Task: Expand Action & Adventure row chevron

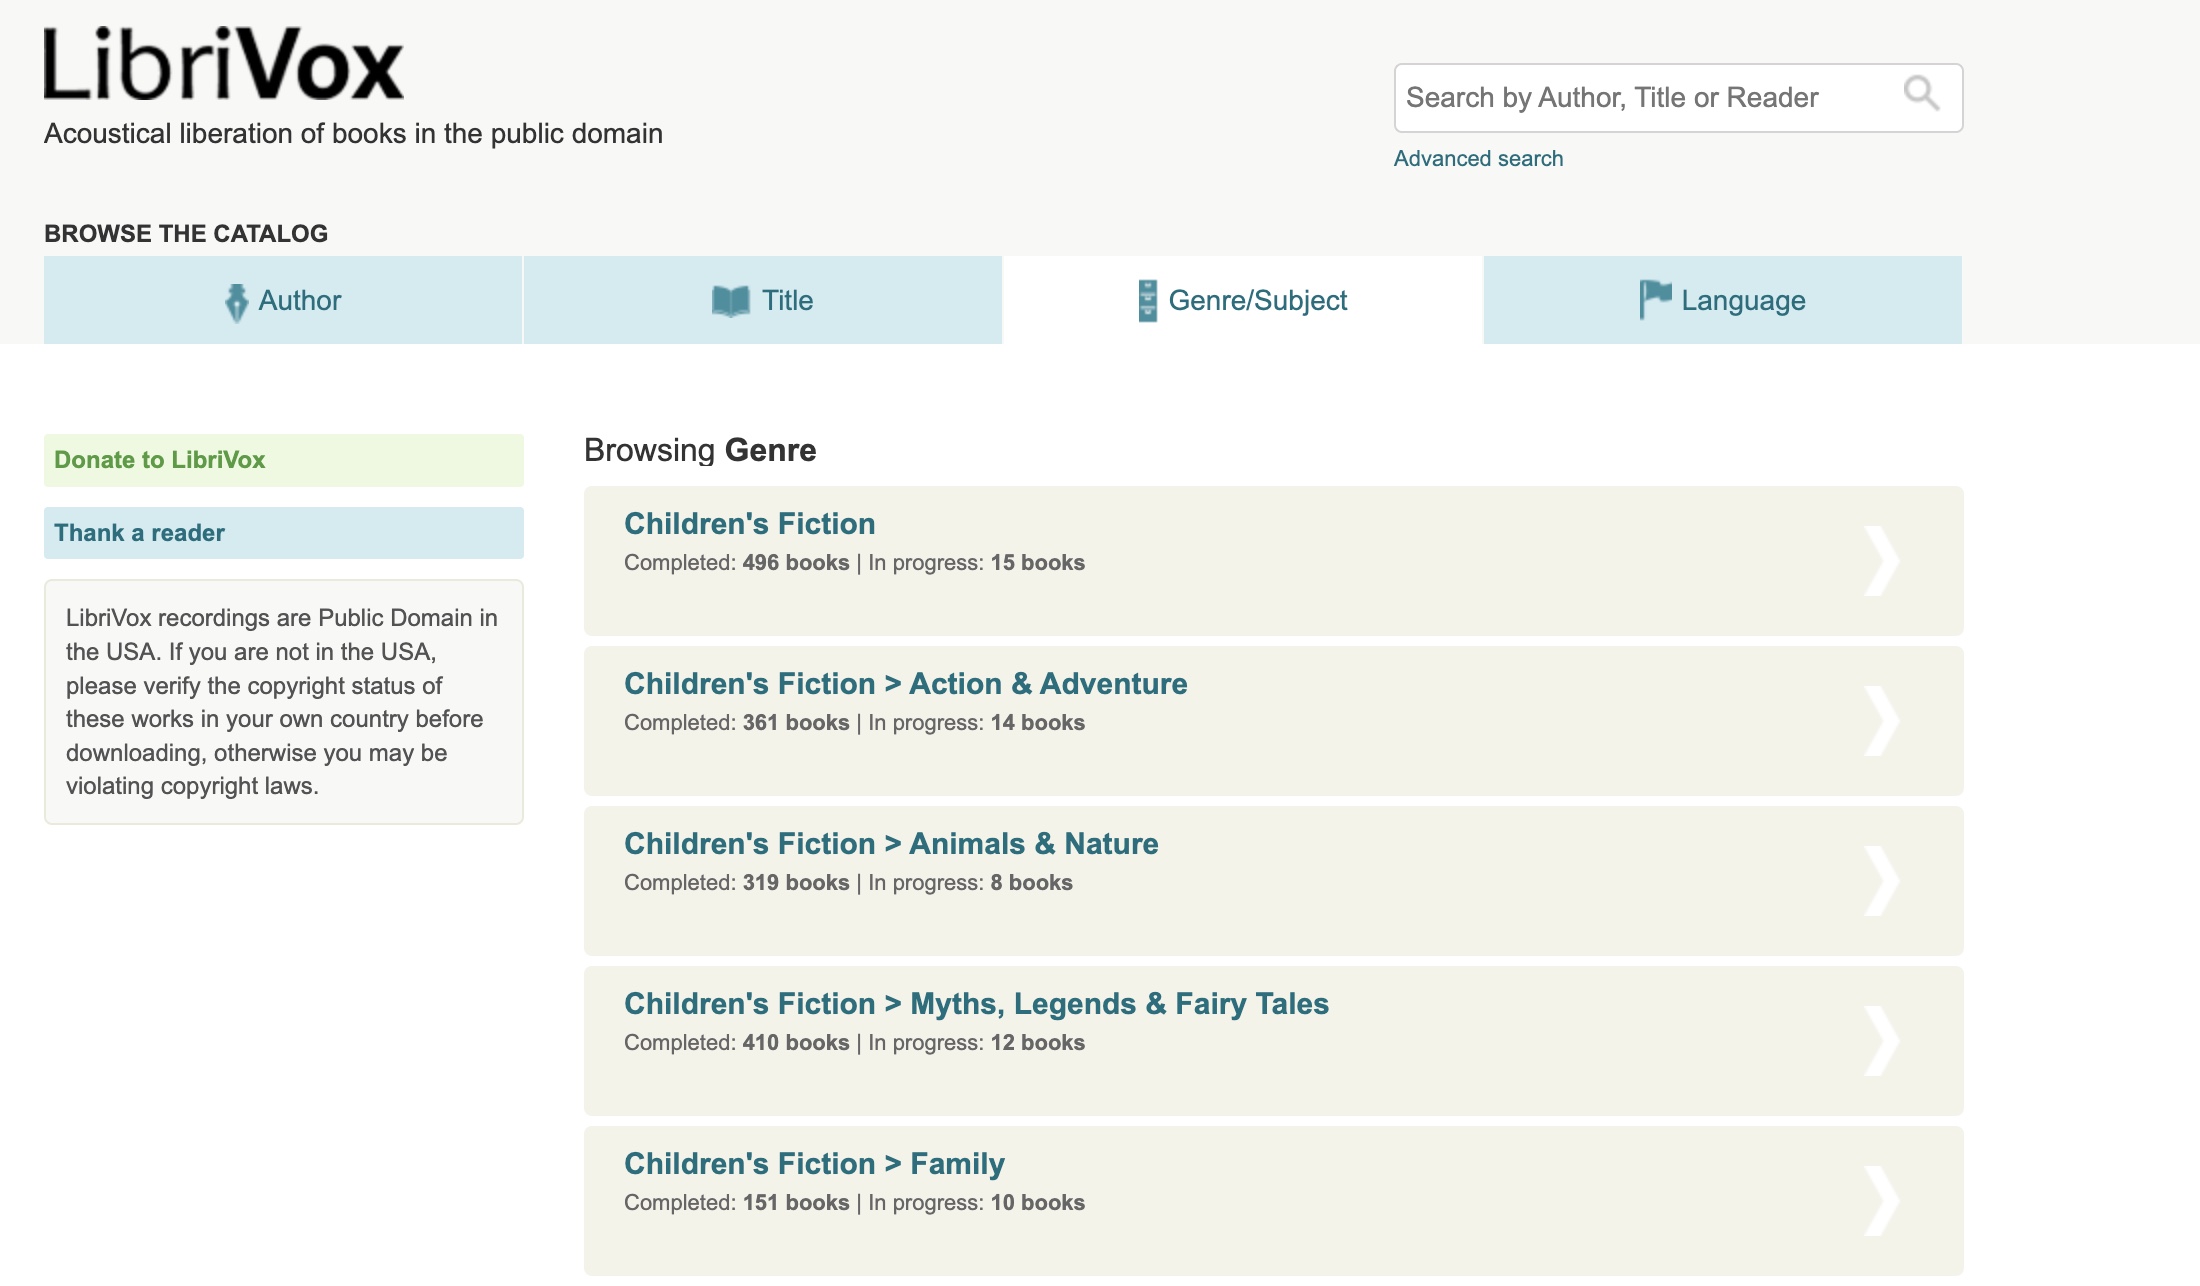Action: pyautogui.click(x=1880, y=721)
